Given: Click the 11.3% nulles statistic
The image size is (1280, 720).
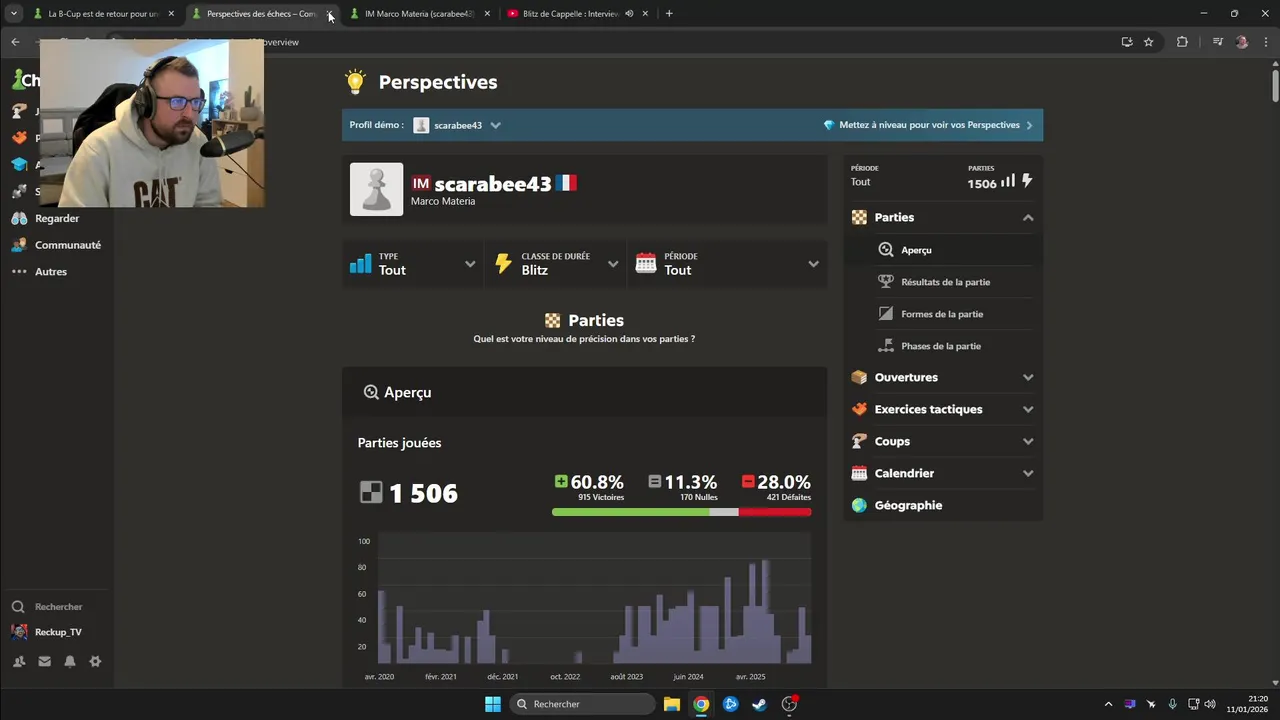Looking at the screenshot, I should tap(683, 487).
